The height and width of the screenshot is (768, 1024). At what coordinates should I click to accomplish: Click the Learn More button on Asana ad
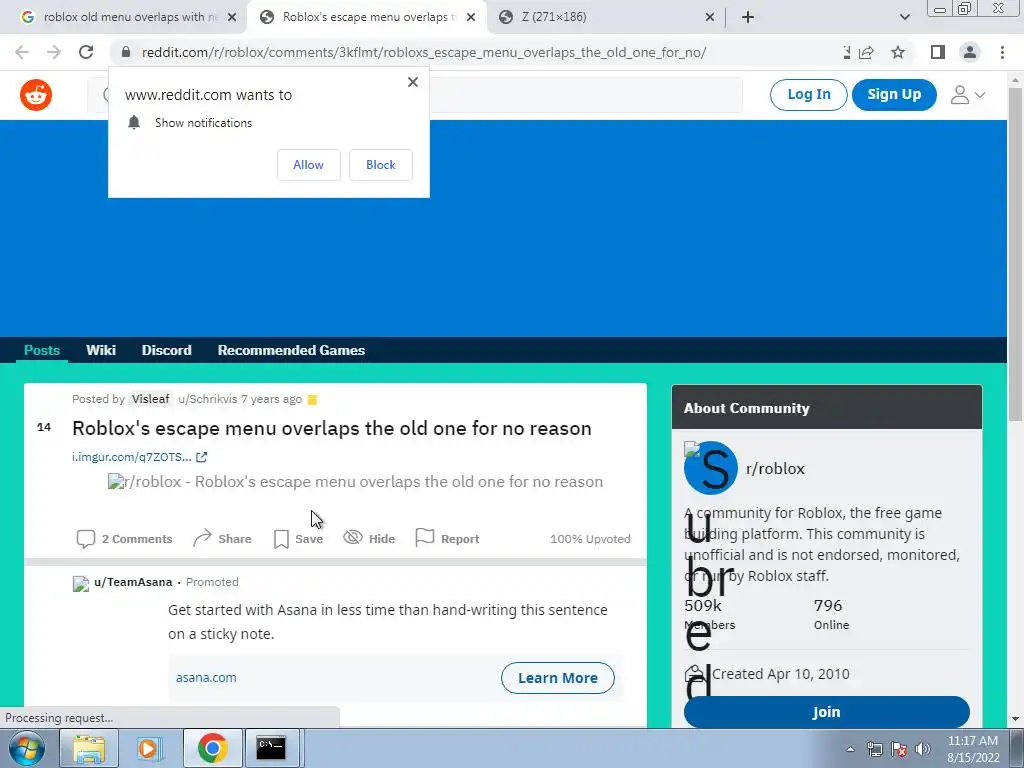[x=558, y=678]
